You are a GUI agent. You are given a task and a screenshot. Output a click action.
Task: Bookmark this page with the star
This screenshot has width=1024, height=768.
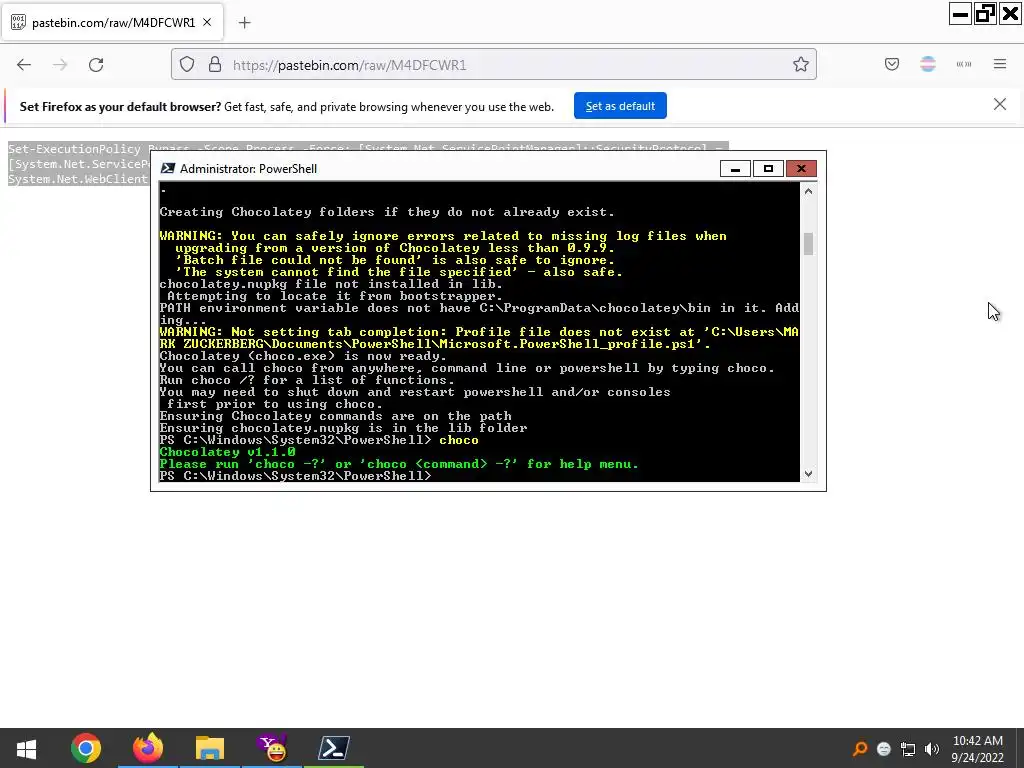[801, 64]
